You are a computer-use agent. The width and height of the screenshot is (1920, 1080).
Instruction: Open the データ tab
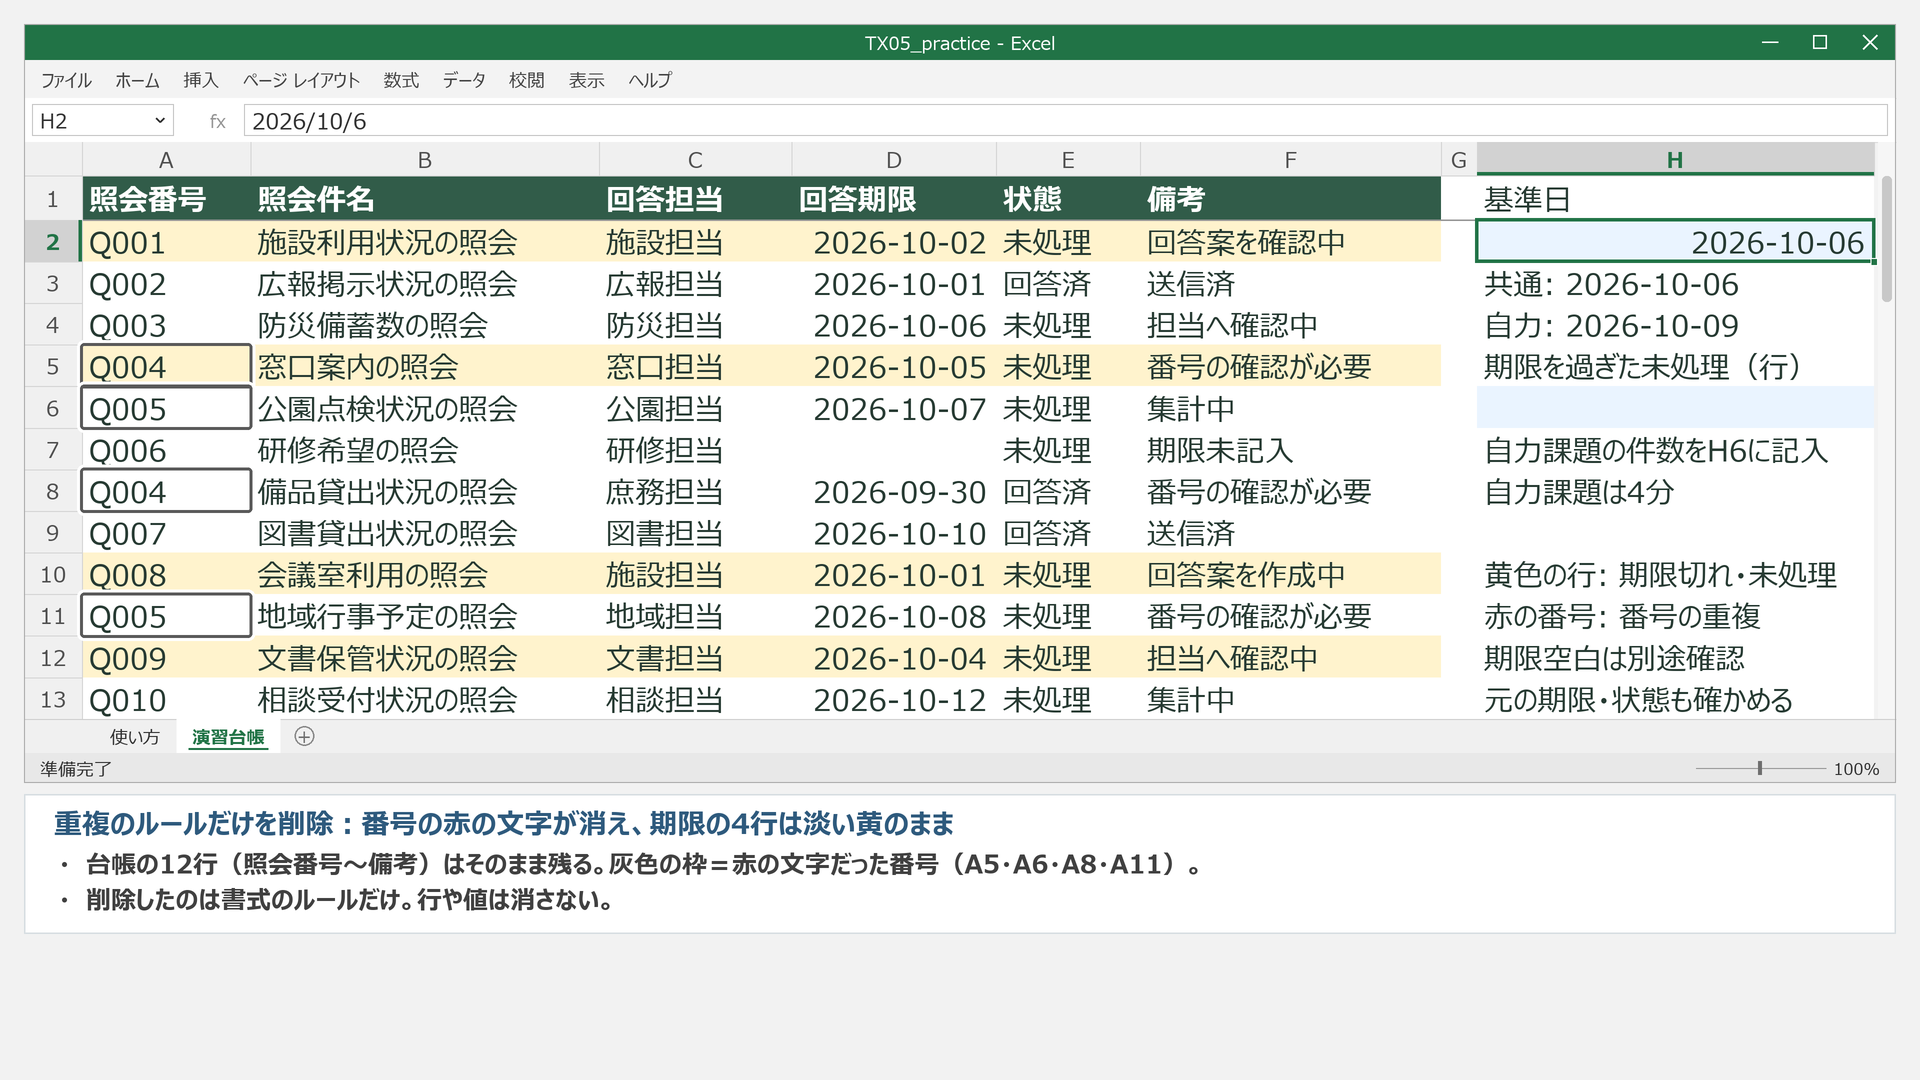point(464,80)
